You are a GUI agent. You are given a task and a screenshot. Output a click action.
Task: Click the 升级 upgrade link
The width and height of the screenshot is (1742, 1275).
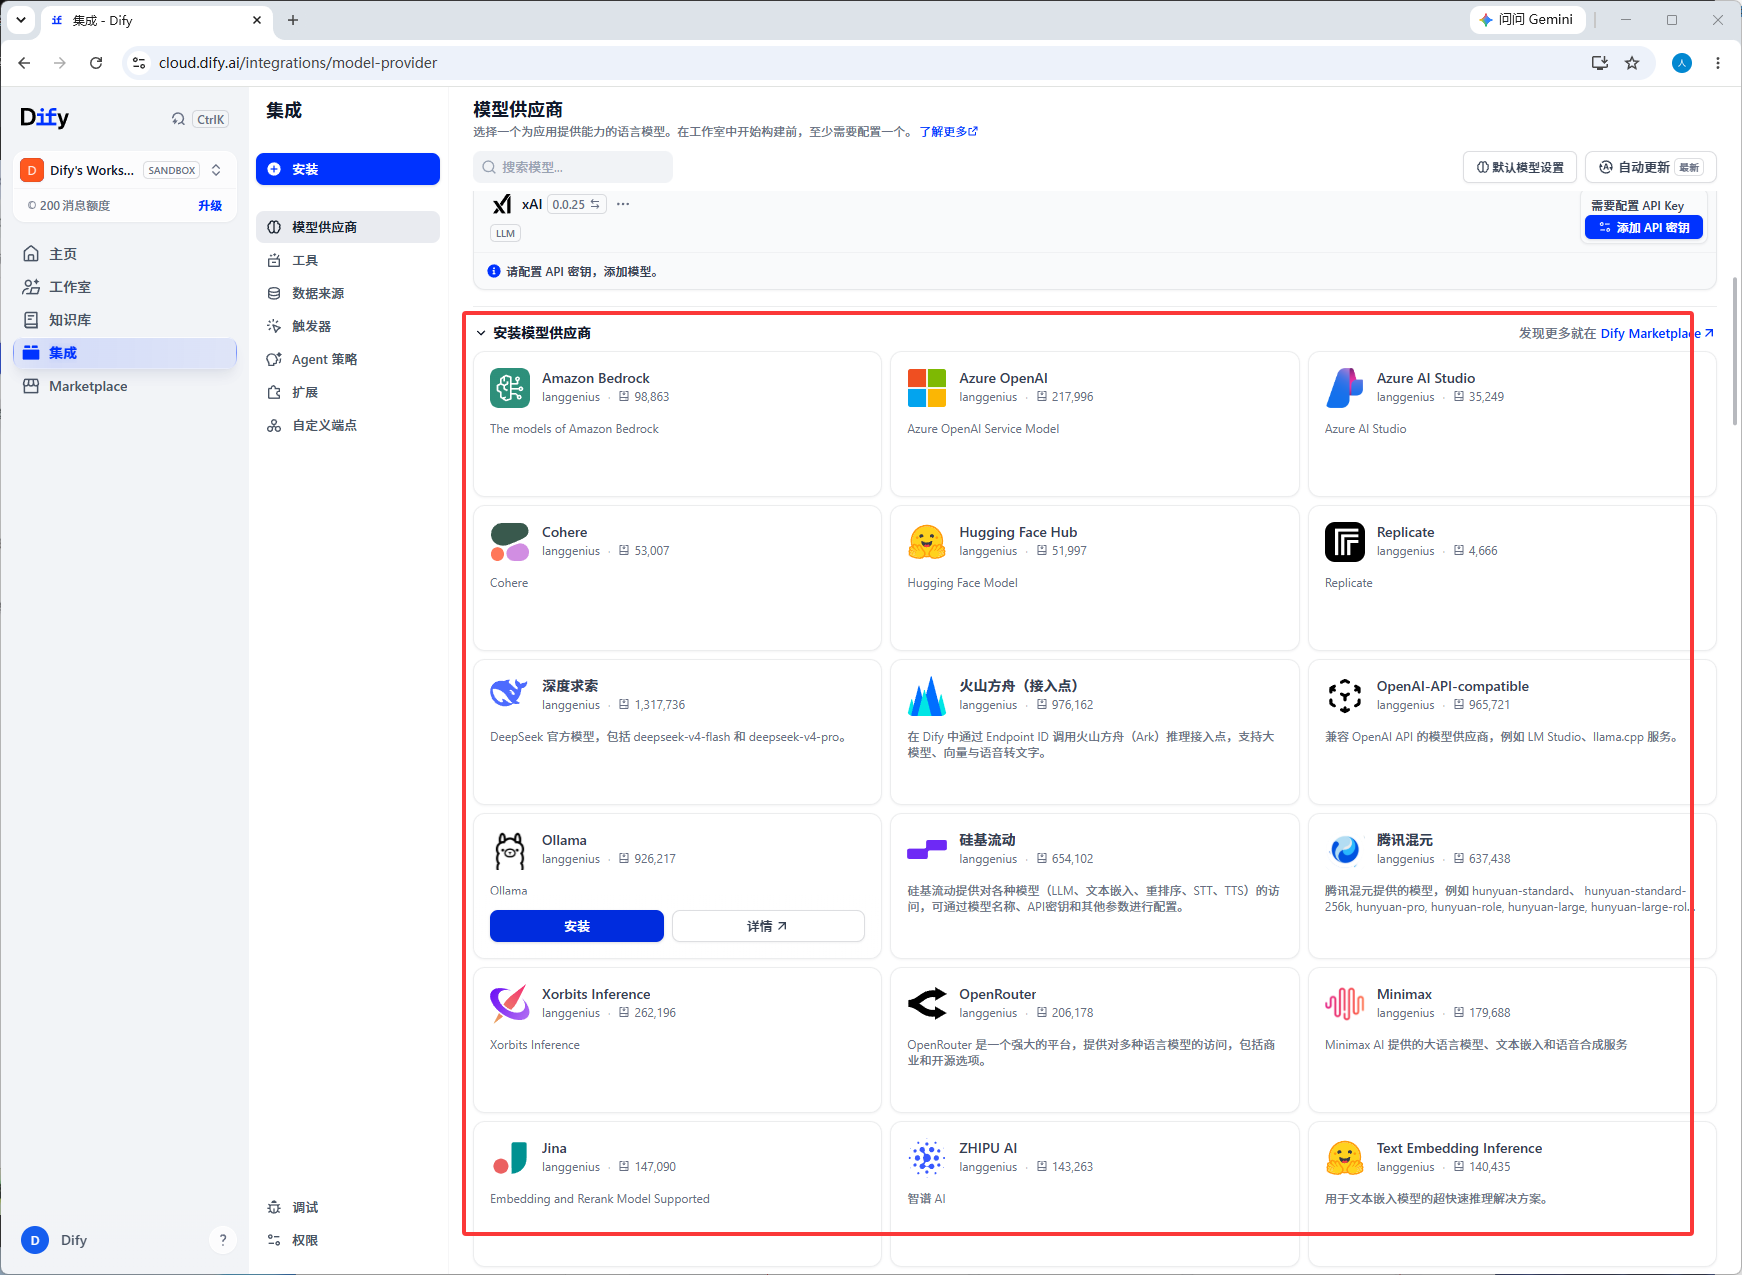click(x=210, y=205)
